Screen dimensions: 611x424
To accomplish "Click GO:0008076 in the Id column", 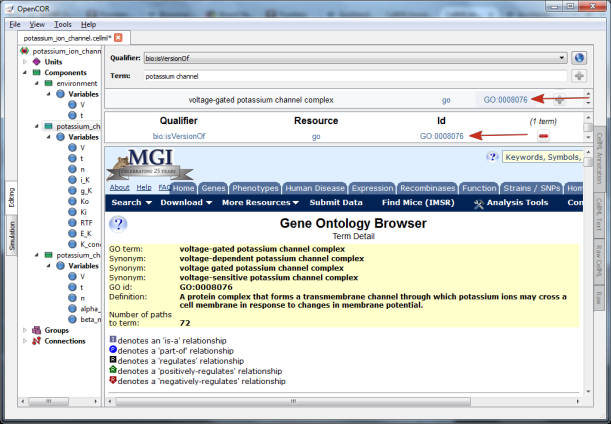I will [441, 136].
